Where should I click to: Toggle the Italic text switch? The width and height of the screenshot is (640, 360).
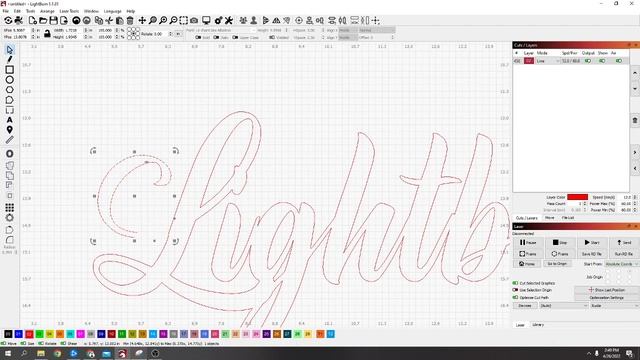[216, 37]
